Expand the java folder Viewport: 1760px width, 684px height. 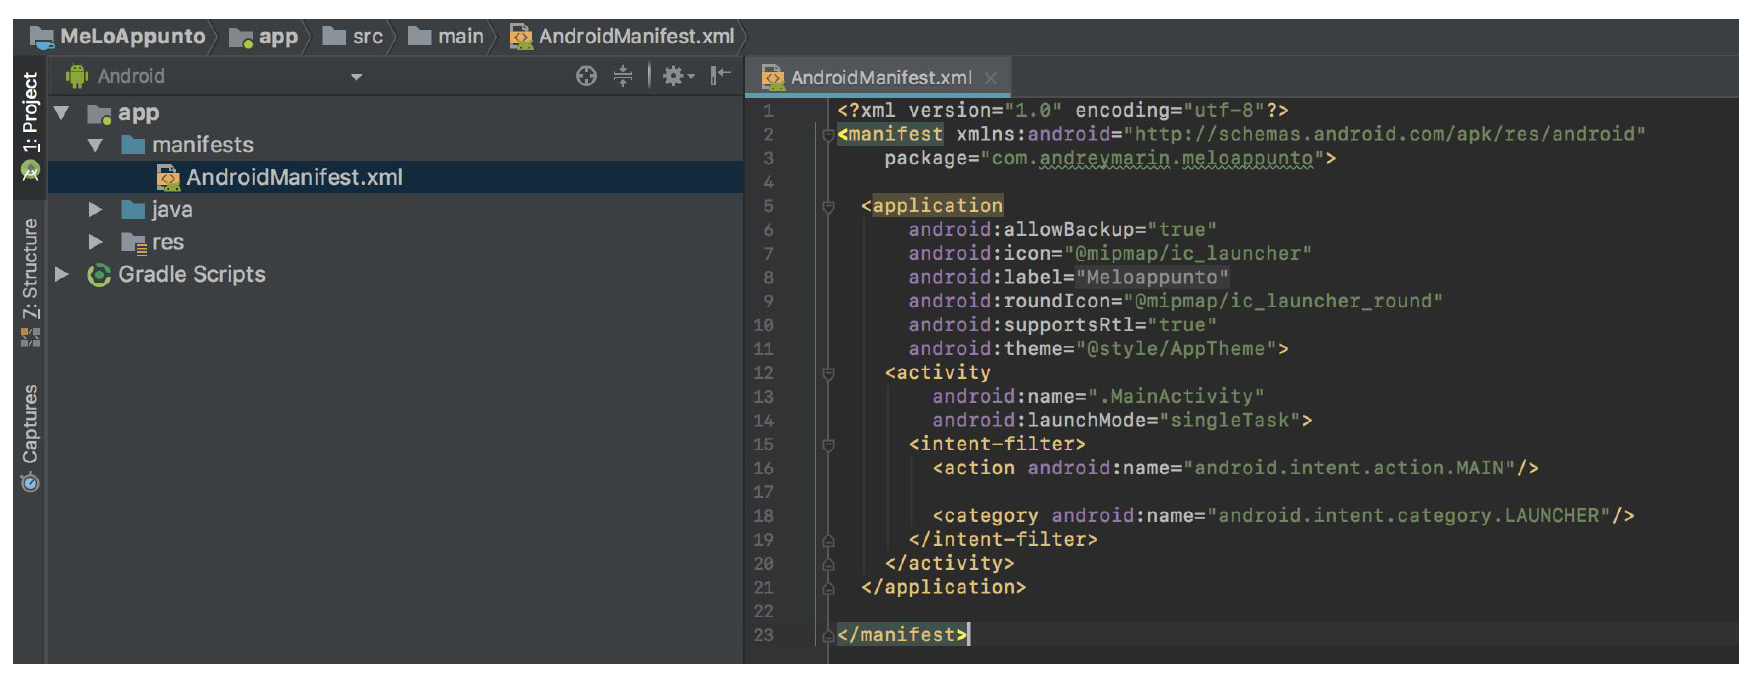tap(96, 210)
